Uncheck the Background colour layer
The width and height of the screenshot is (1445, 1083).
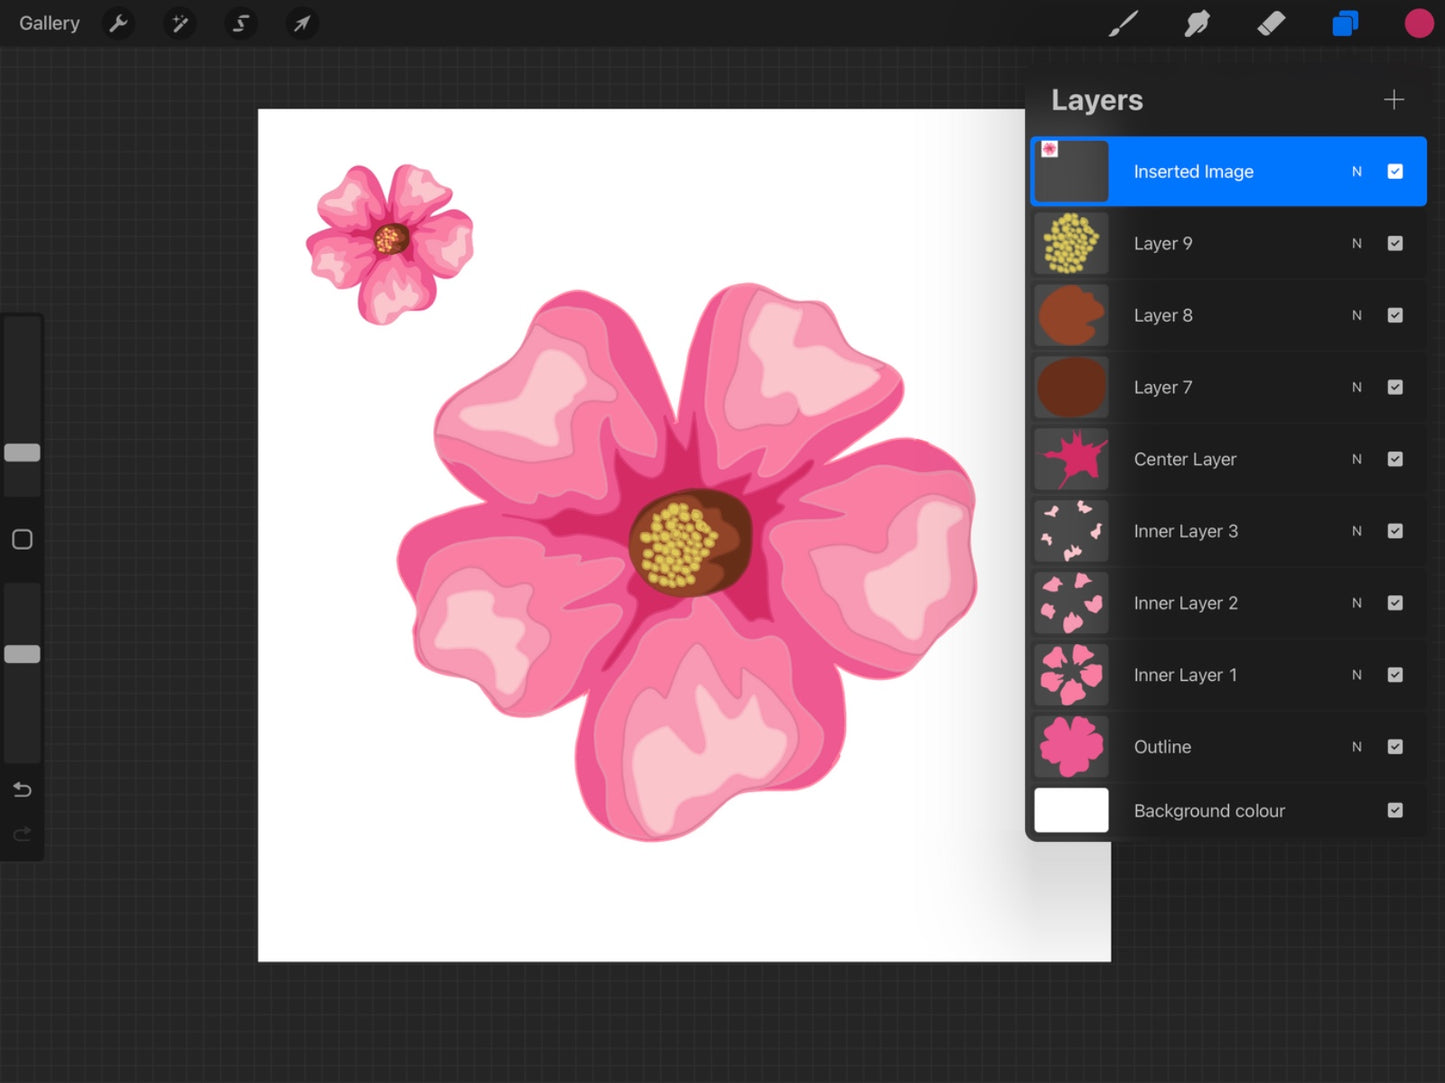pyautogui.click(x=1395, y=810)
